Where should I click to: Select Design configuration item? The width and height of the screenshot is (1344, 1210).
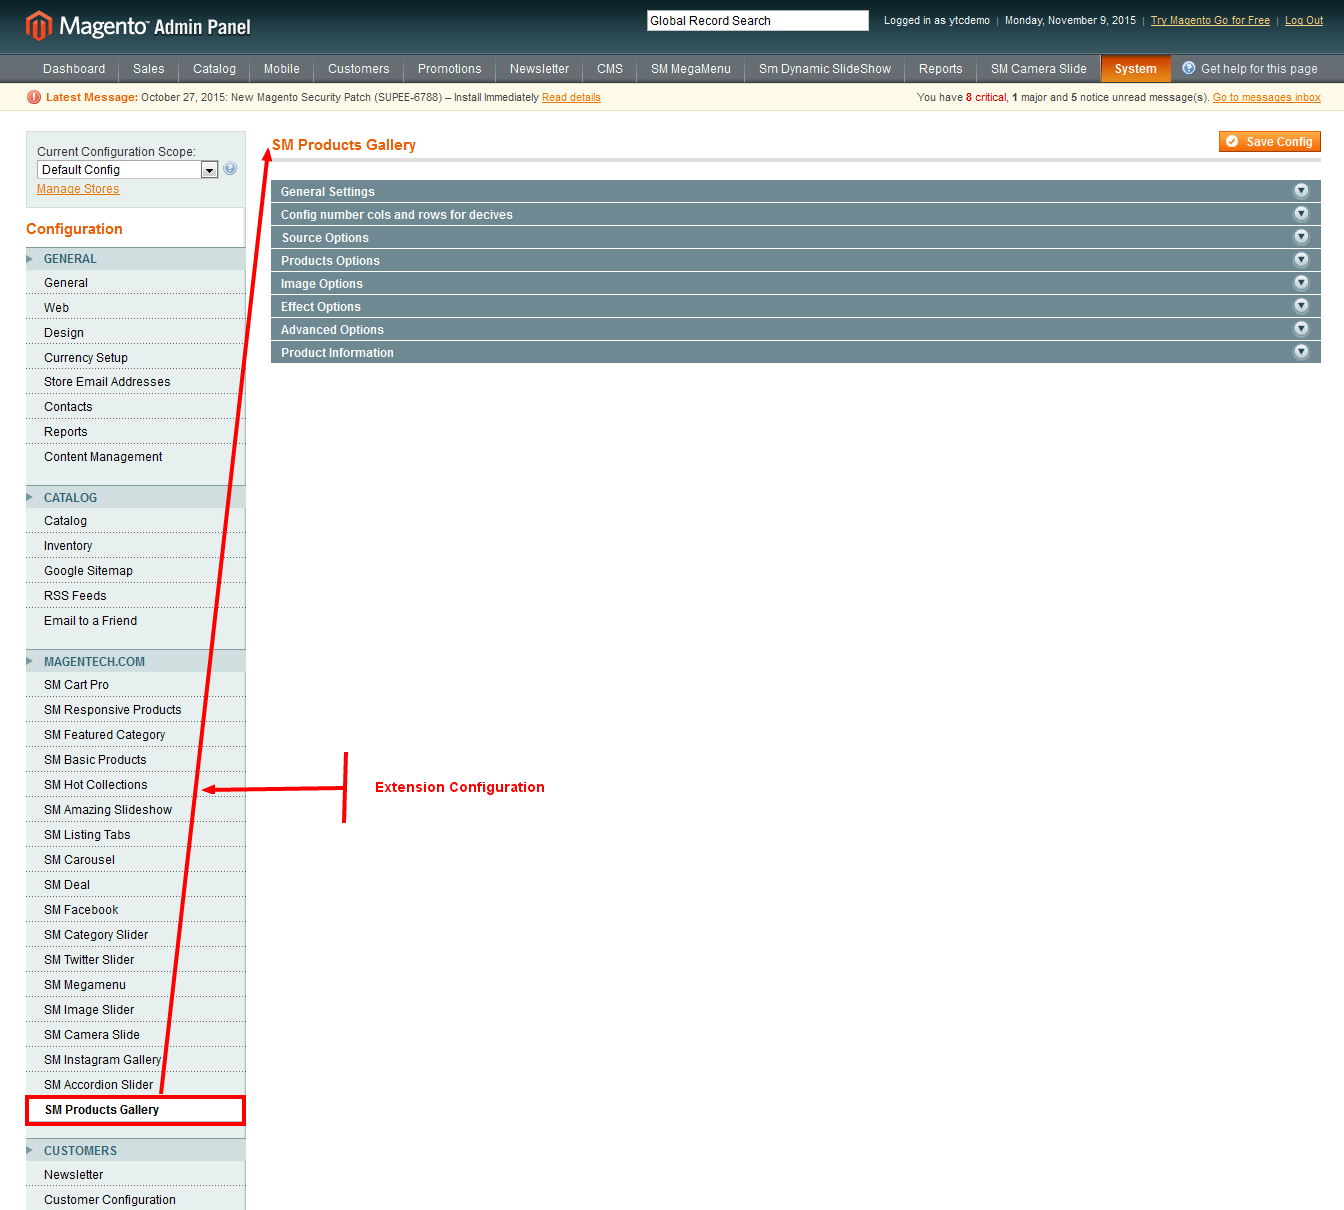pyautogui.click(x=135, y=333)
